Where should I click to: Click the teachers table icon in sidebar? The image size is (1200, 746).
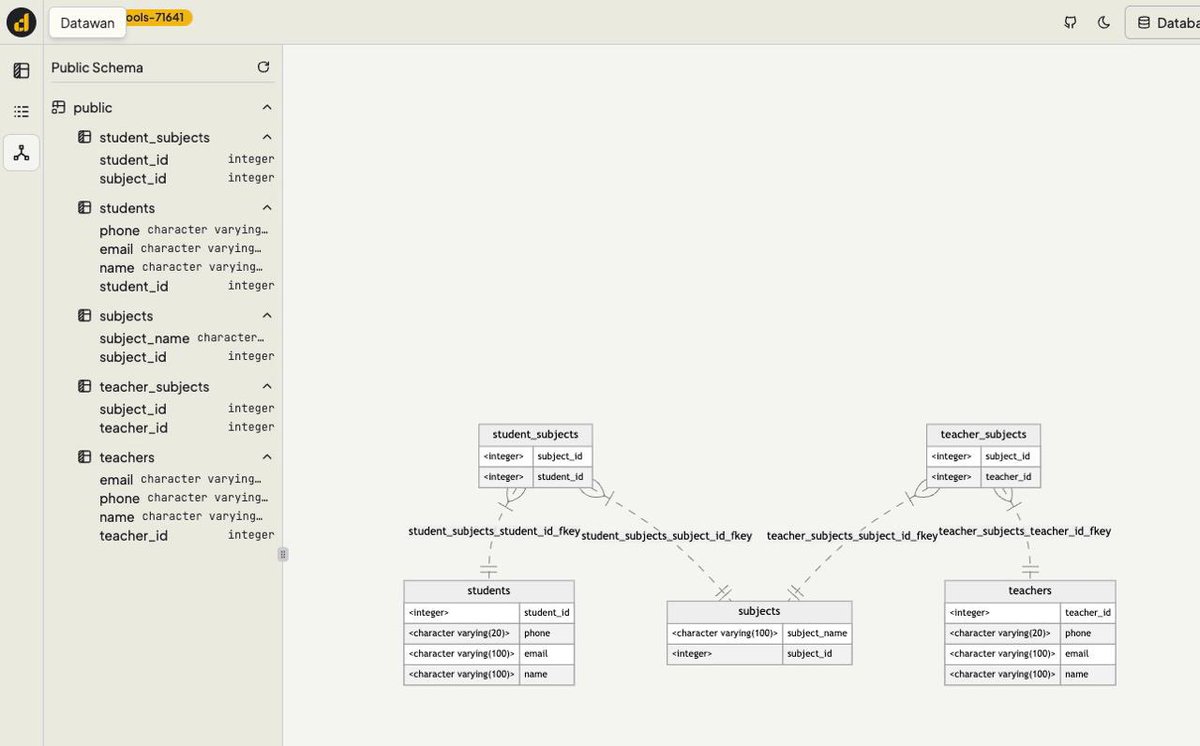[85, 457]
